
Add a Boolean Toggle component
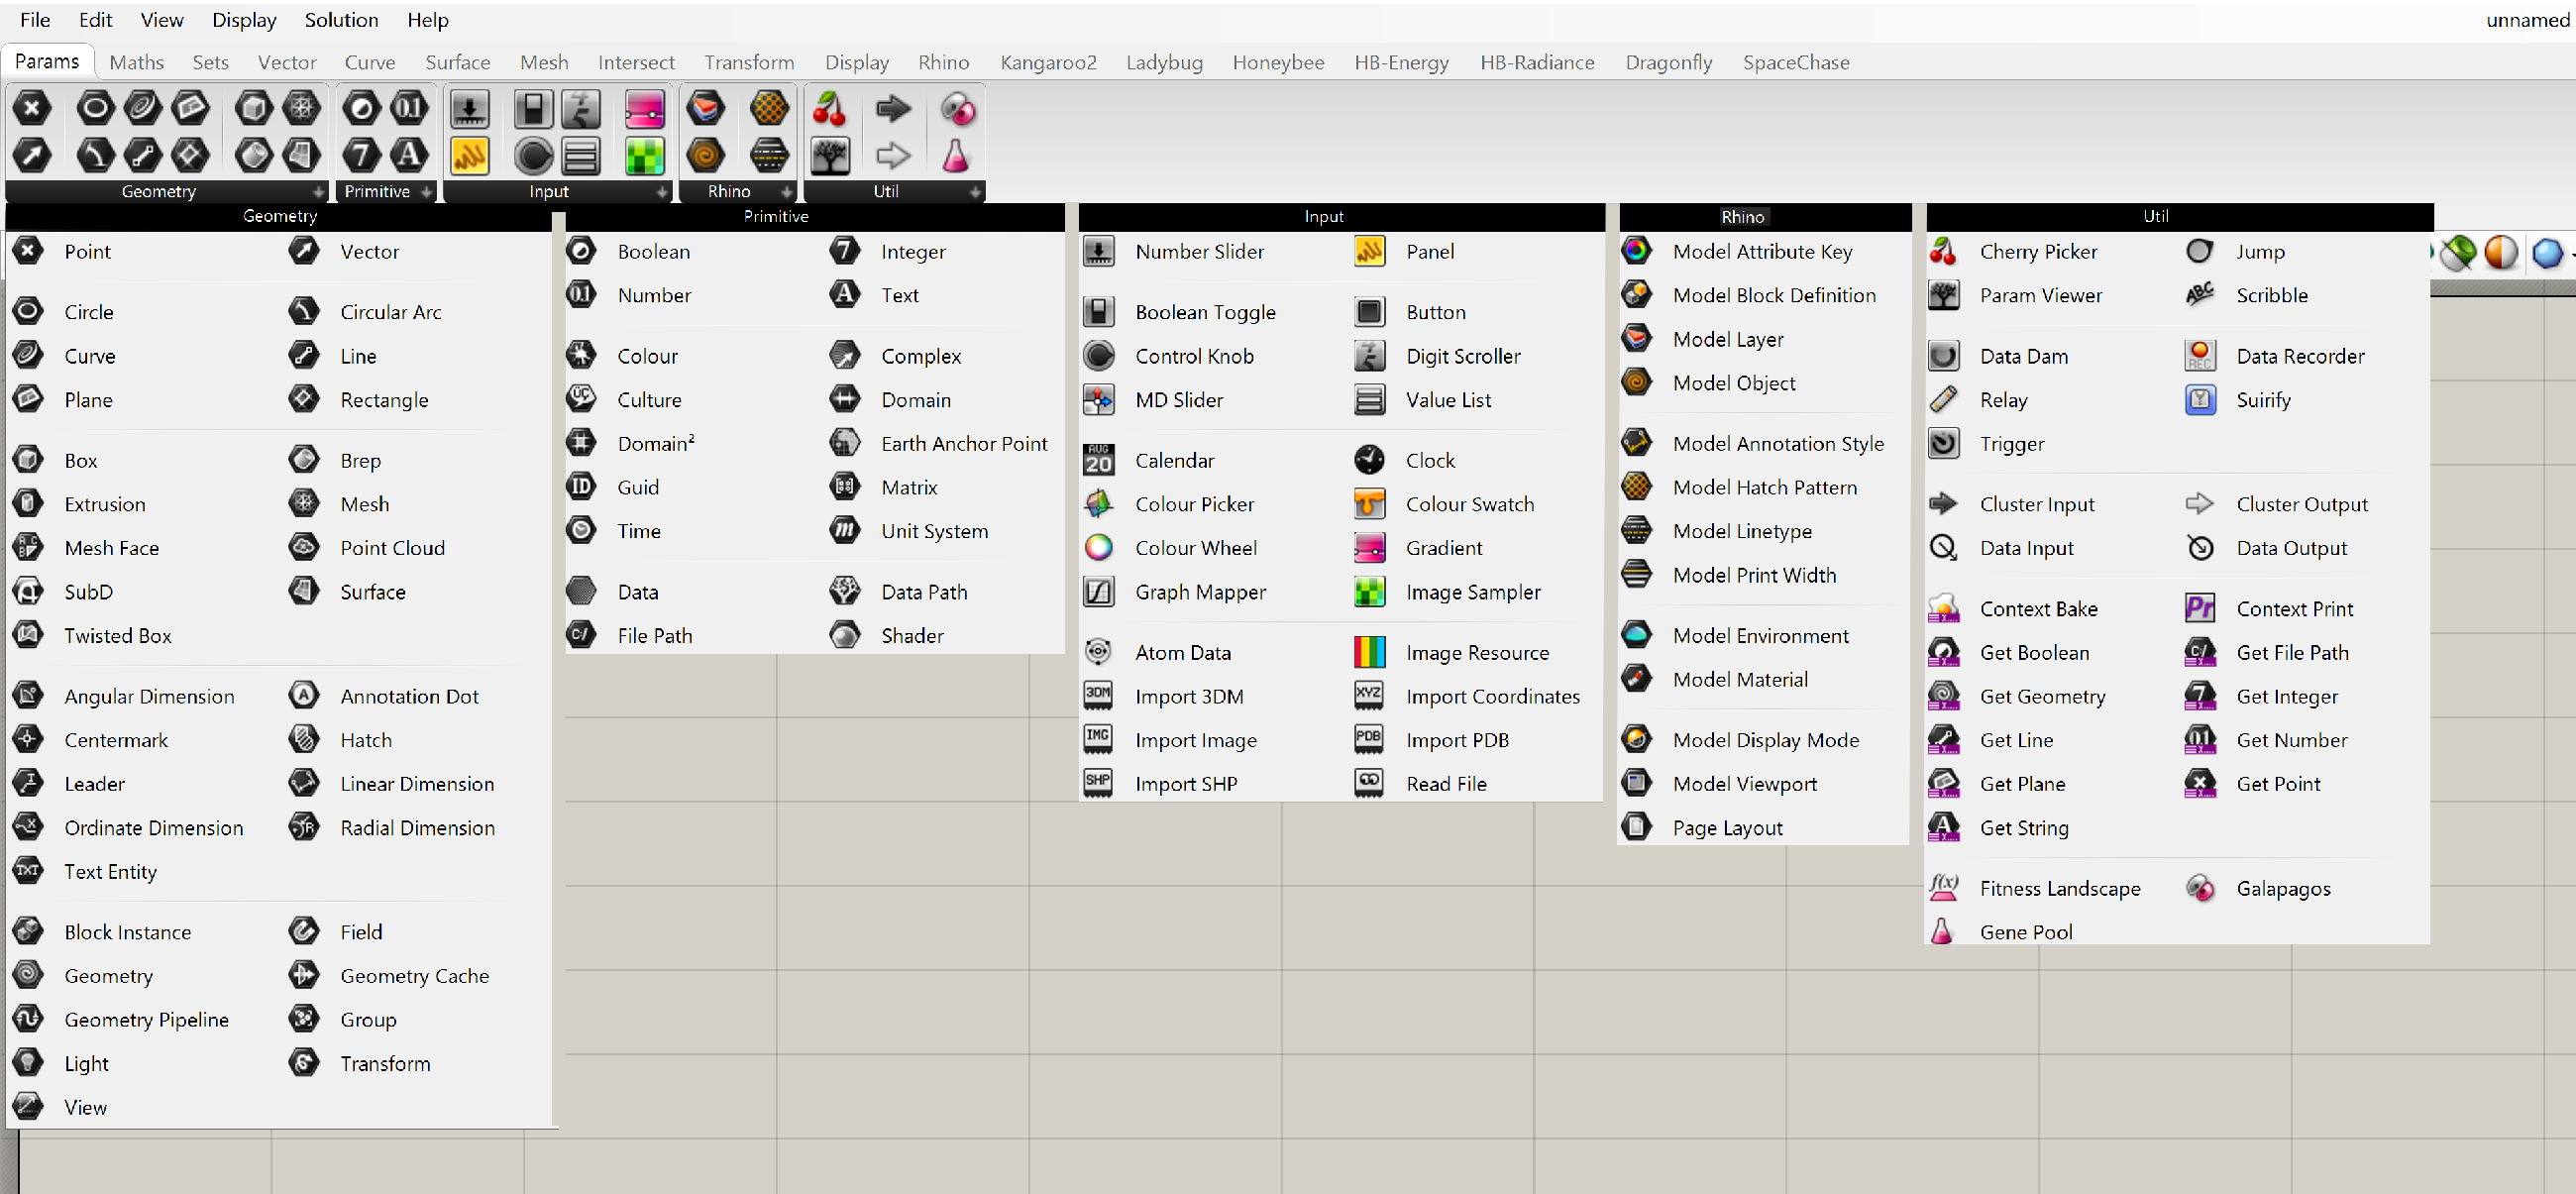pyautogui.click(x=1204, y=312)
